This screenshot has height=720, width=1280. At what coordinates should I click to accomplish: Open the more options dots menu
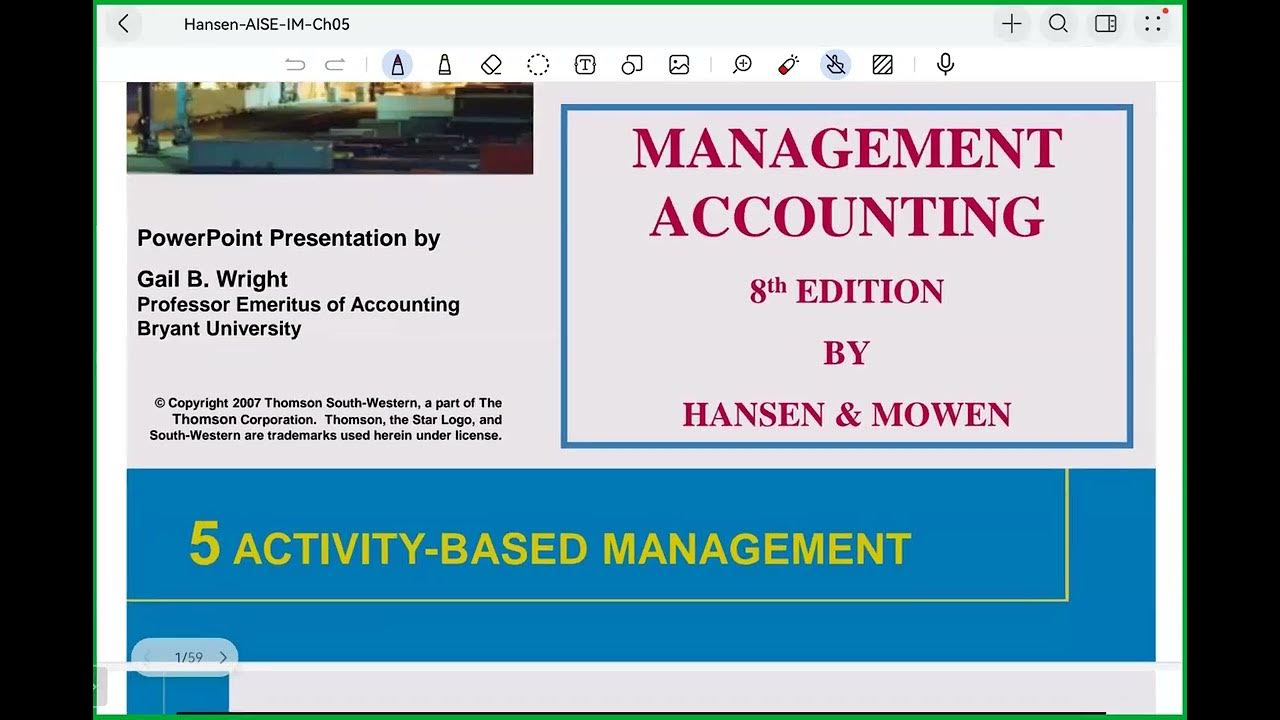click(x=1153, y=23)
